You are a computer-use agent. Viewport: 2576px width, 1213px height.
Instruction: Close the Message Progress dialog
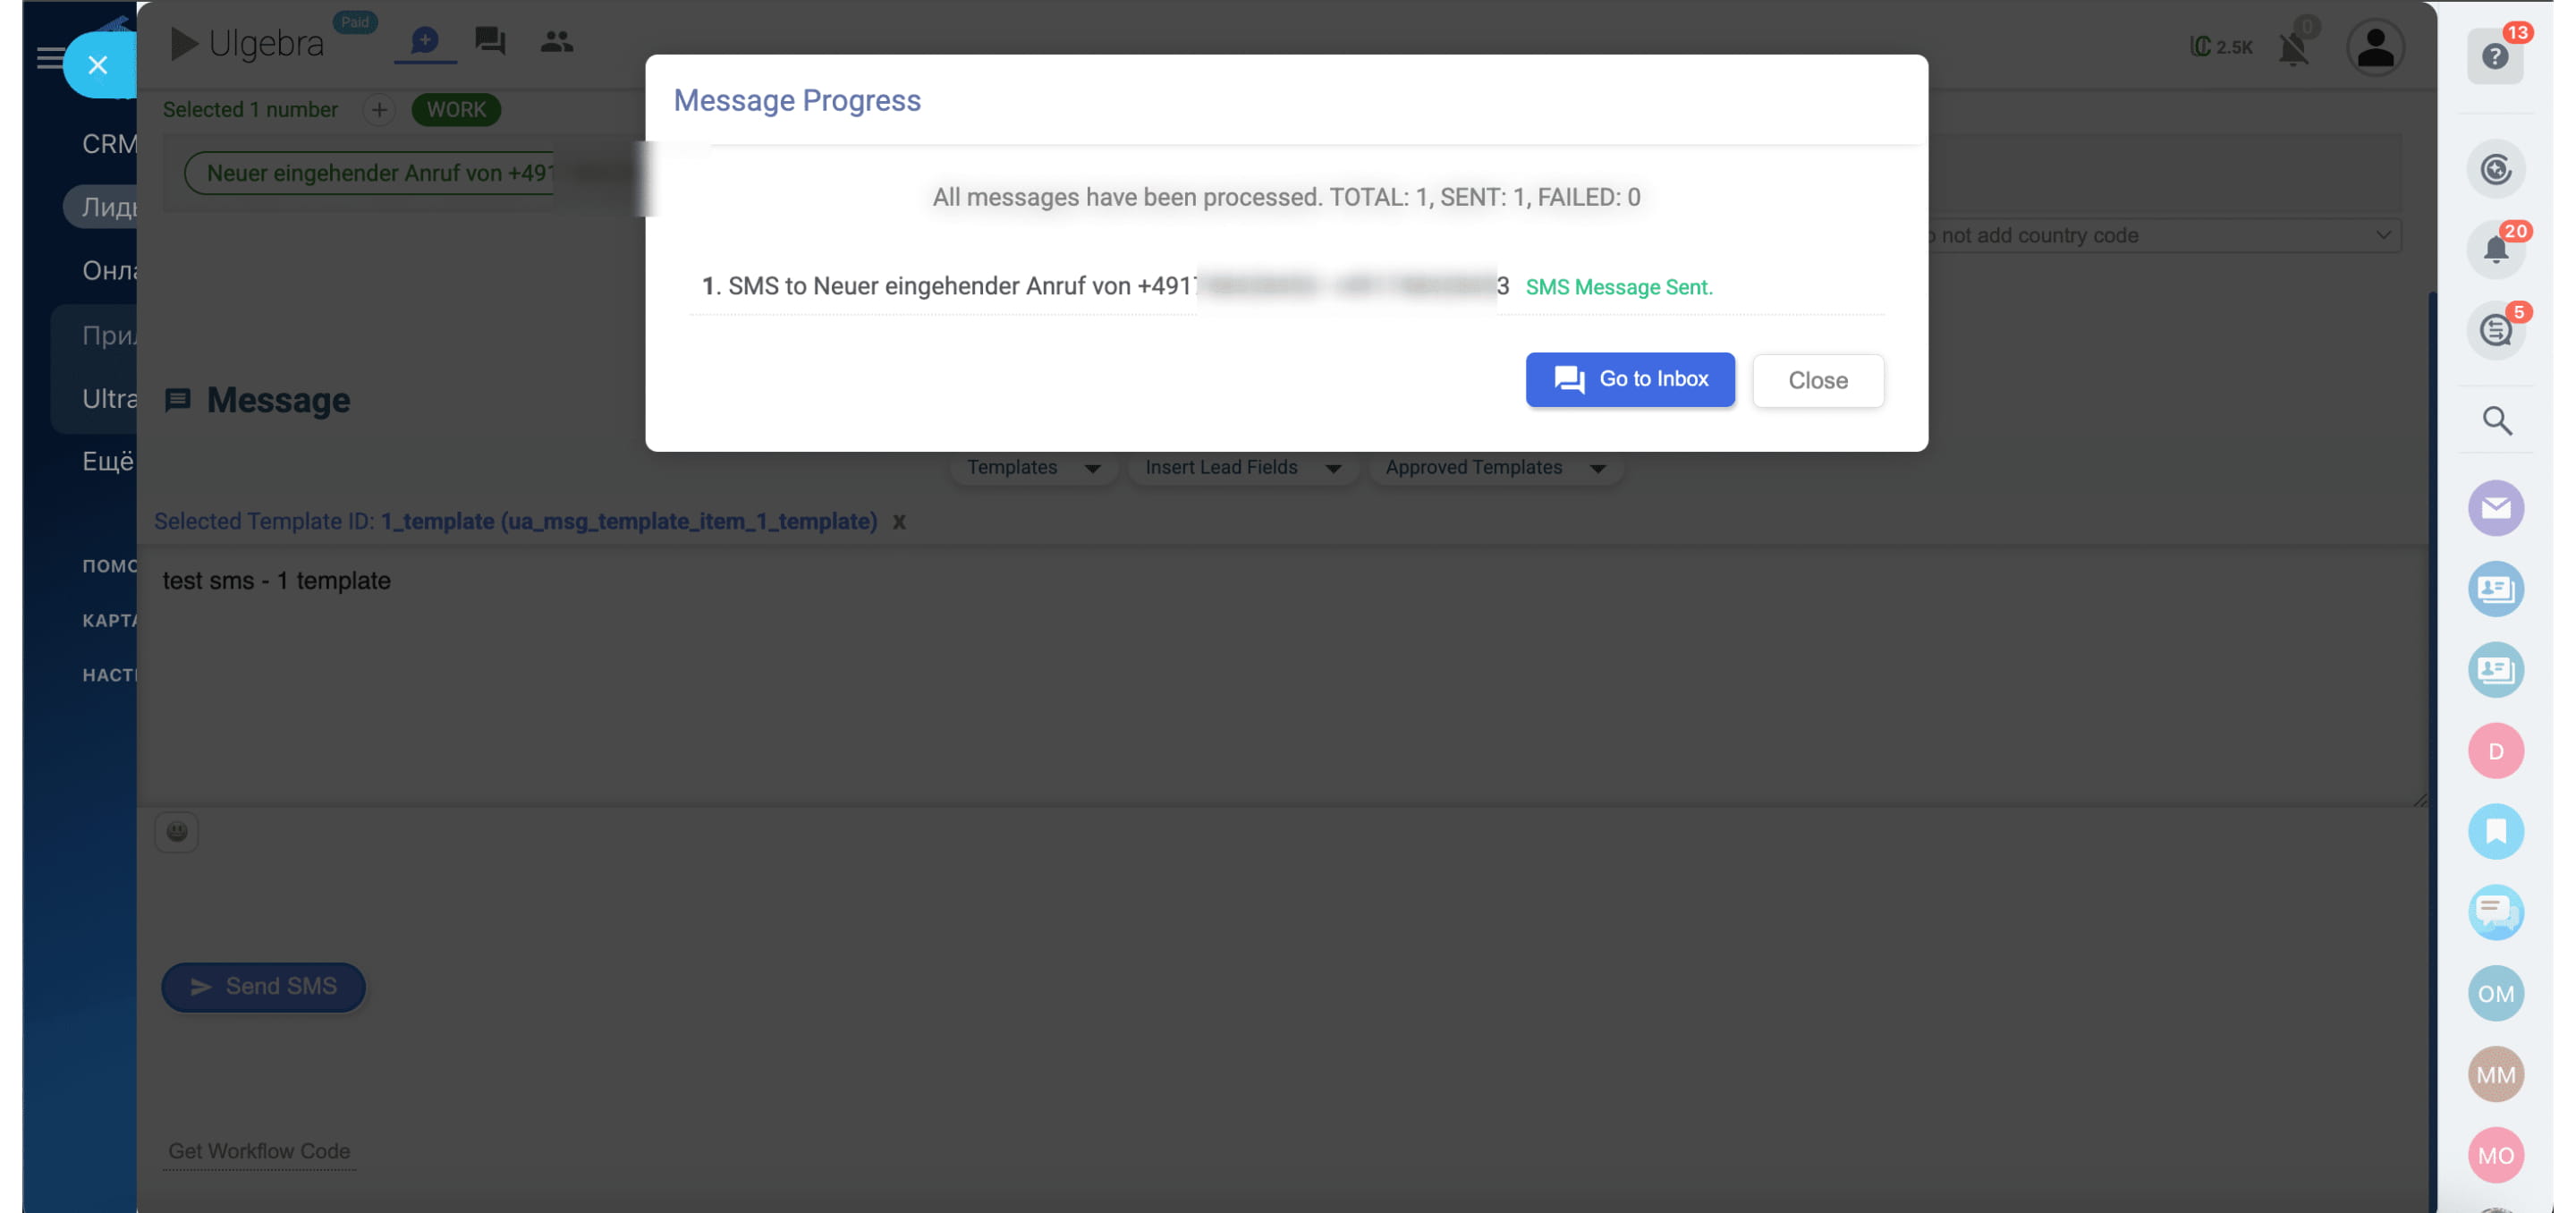point(1818,380)
